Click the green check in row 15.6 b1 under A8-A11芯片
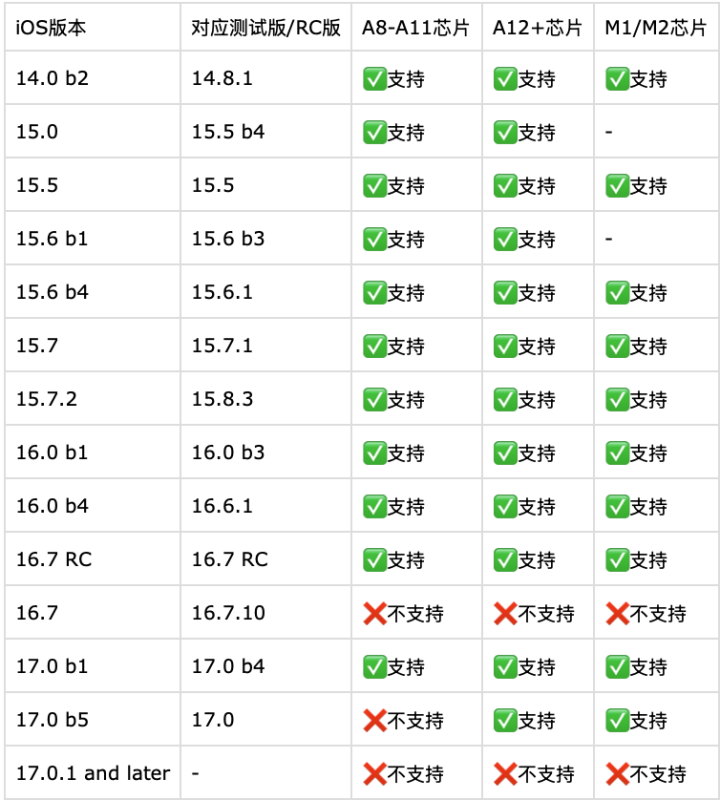Image resolution: width=720 pixels, height=800 pixels. coord(375,239)
